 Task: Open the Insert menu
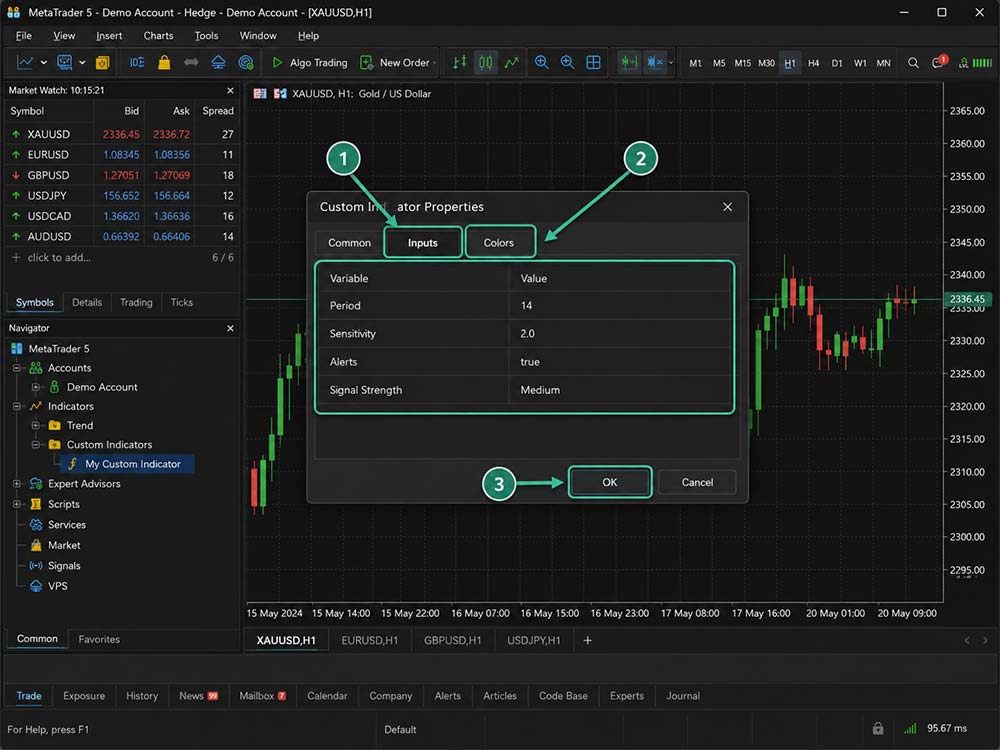click(109, 36)
